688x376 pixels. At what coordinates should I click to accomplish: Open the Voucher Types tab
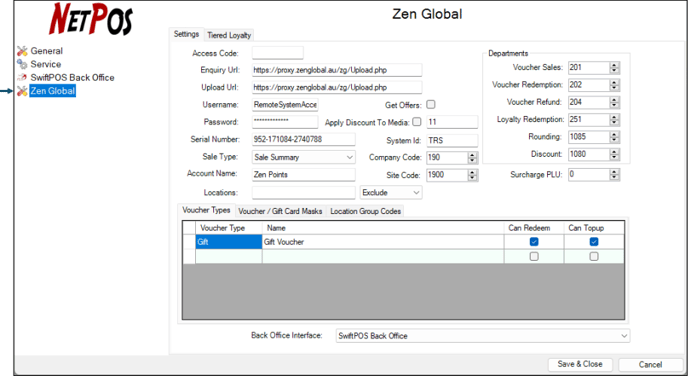pos(206,210)
